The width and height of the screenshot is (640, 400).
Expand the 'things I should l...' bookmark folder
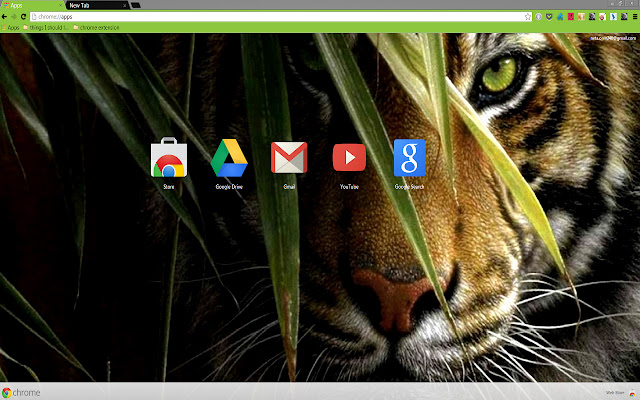pyautogui.click(x=46, y=28)
